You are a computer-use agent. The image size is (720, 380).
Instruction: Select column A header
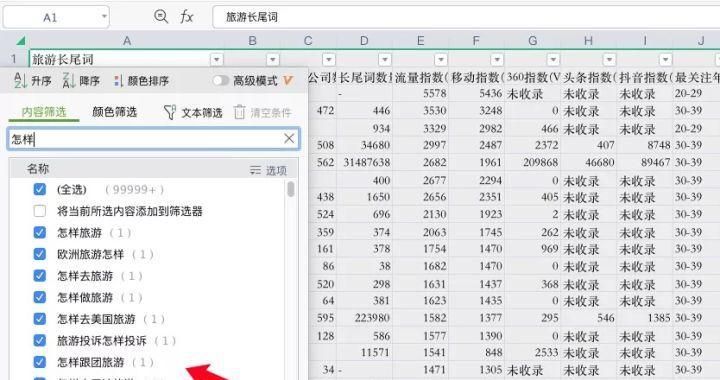click(127, 41)
